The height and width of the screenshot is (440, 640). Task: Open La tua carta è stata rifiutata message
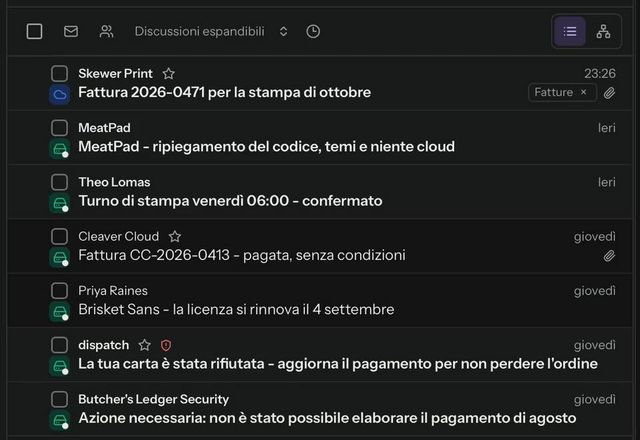coord(338,364)
